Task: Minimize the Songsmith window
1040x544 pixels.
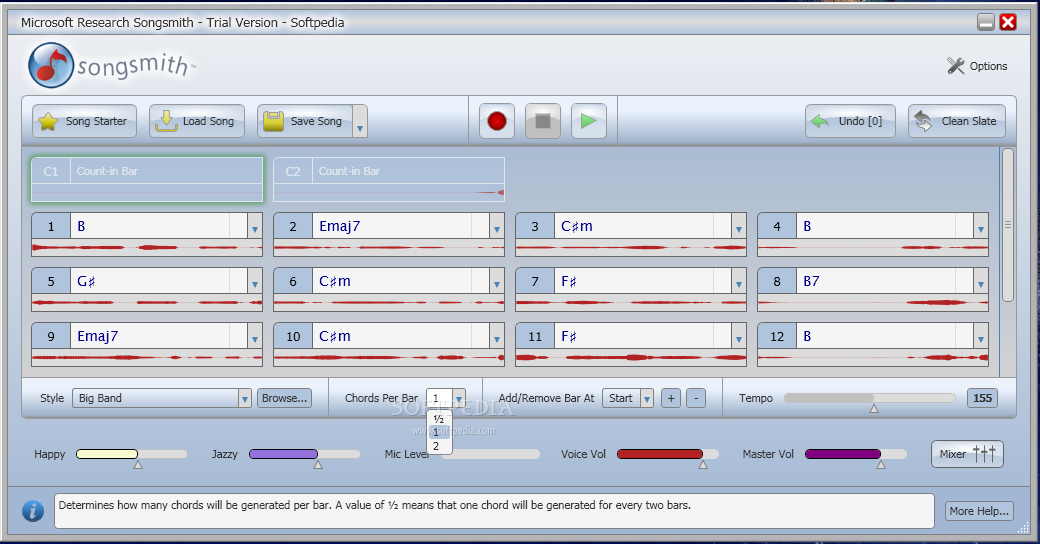Action: coord(986,22)
